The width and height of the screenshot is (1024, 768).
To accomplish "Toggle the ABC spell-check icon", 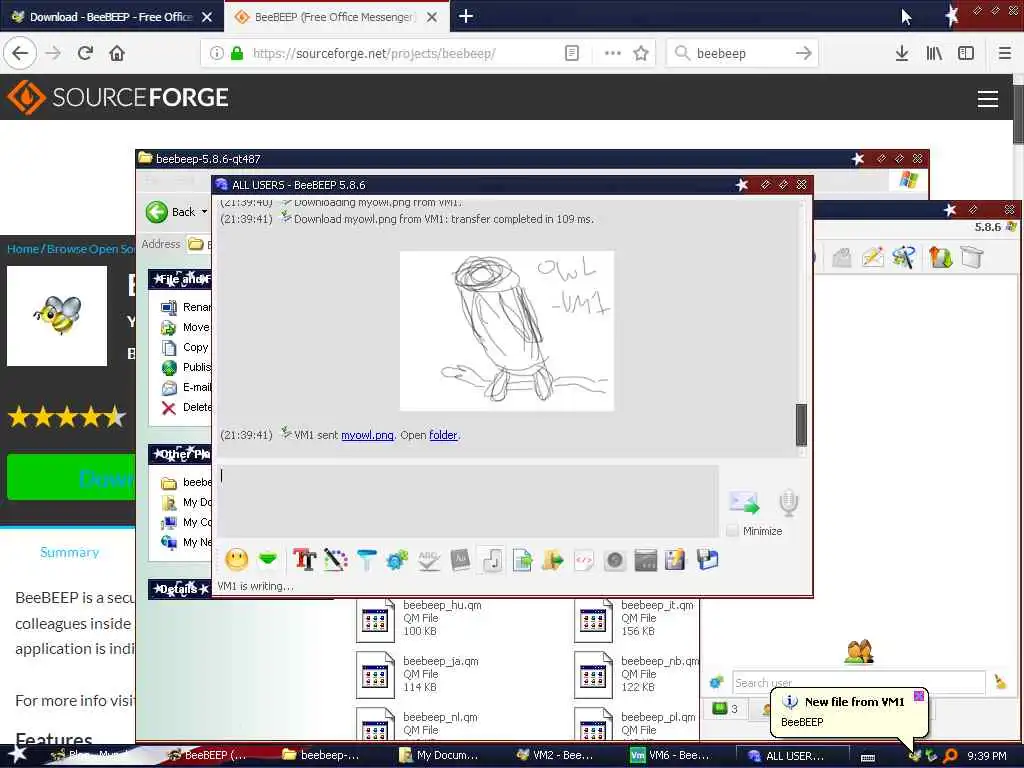I will tap(428, 560).
